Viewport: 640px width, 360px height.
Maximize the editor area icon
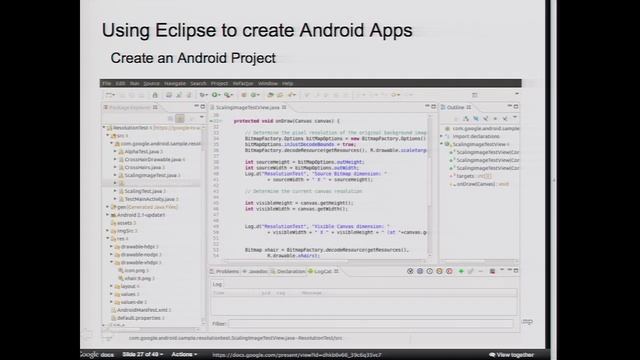click(433, 107)
